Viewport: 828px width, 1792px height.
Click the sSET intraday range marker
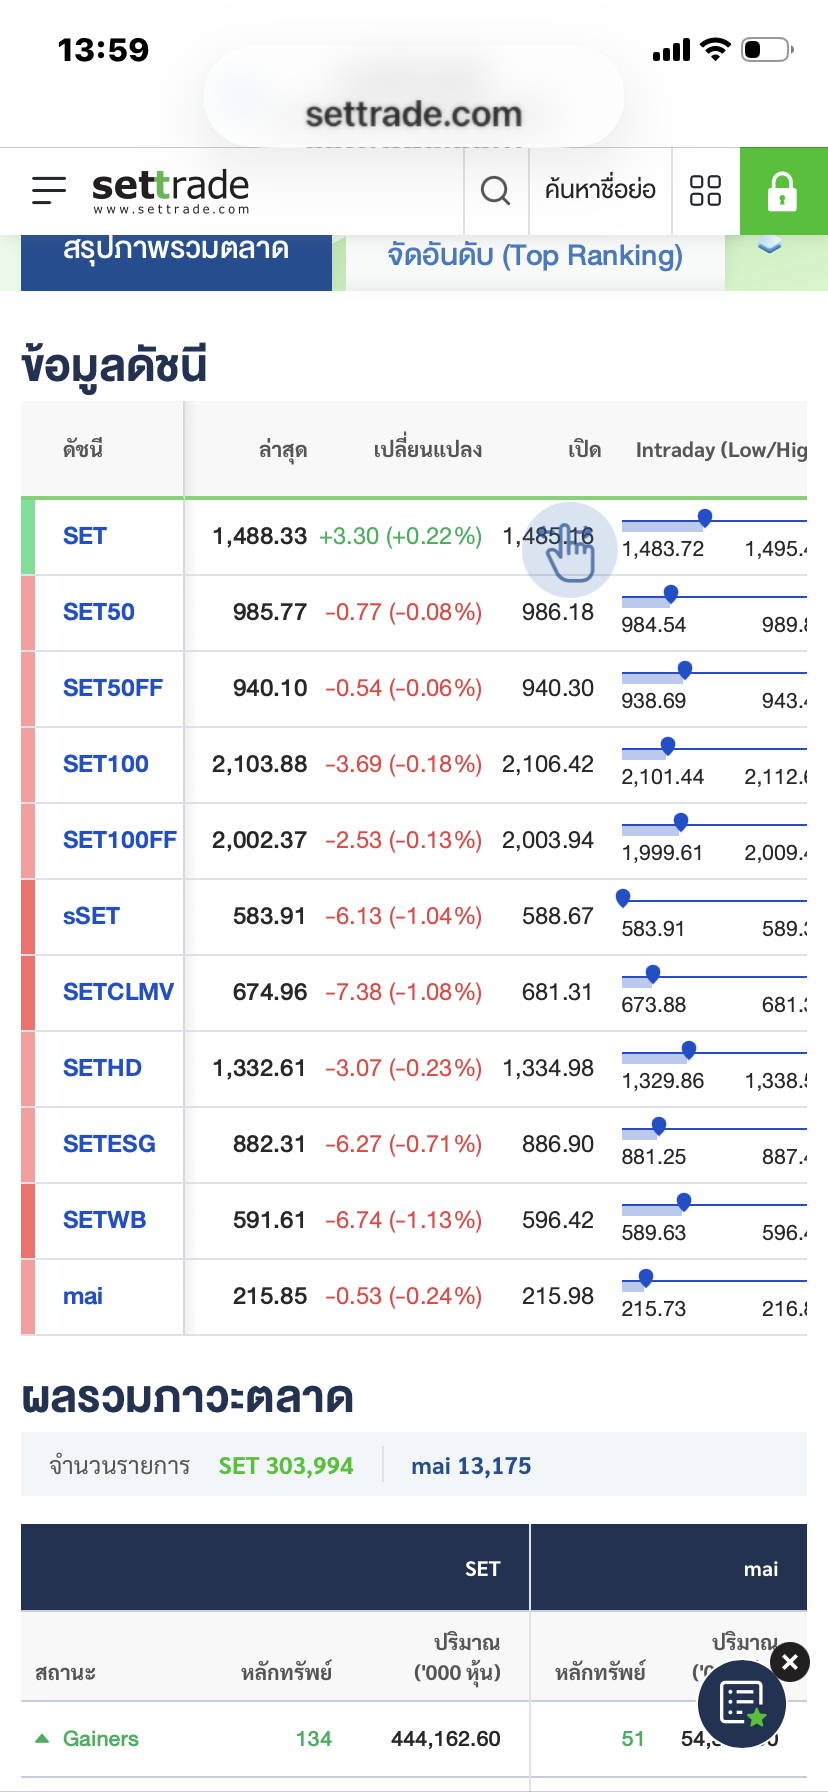(x=623, y=898)
